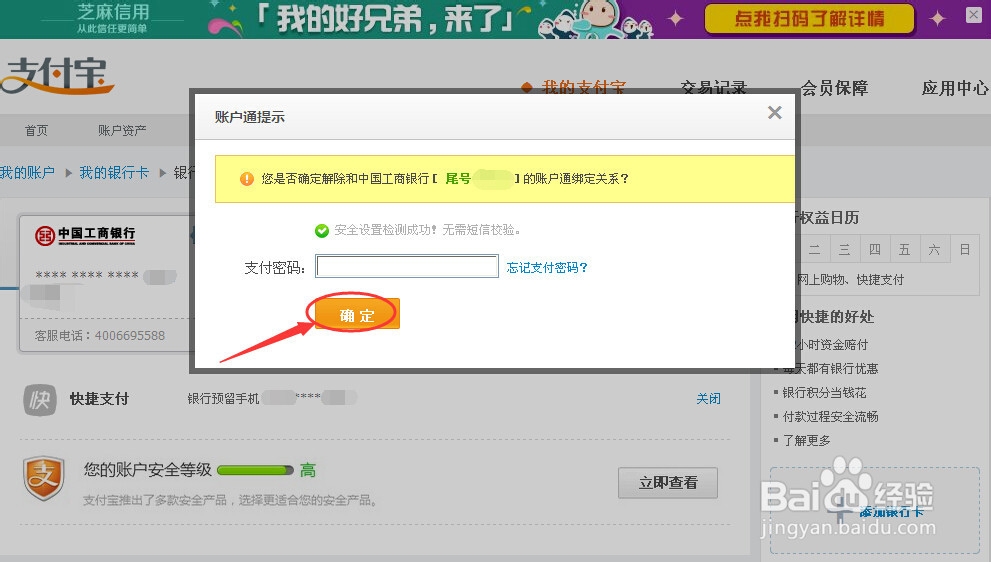
Task: Click the 支付宝 Alipay logo
Action: point(57,76)
